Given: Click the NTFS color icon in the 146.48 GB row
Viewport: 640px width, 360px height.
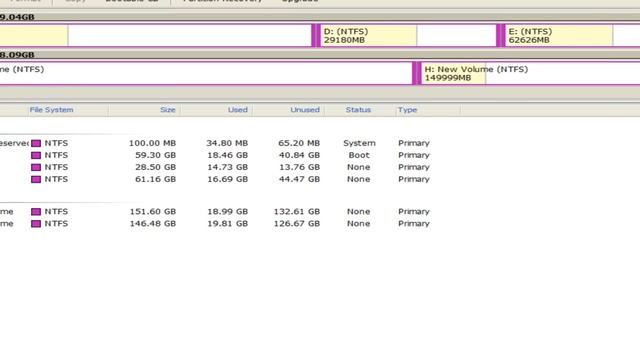Looking at the screenshot, I should (36, 224).
